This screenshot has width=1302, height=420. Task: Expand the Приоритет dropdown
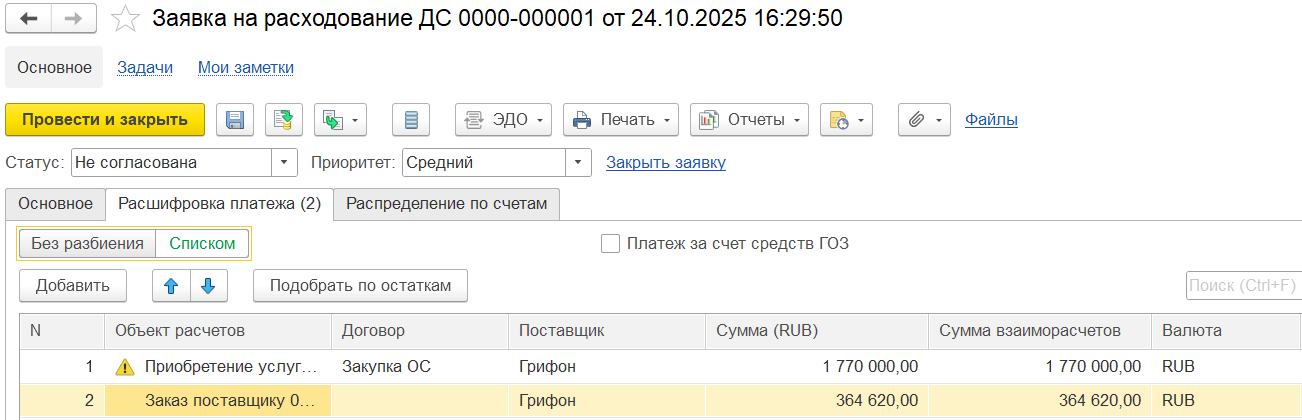[579, 162]
